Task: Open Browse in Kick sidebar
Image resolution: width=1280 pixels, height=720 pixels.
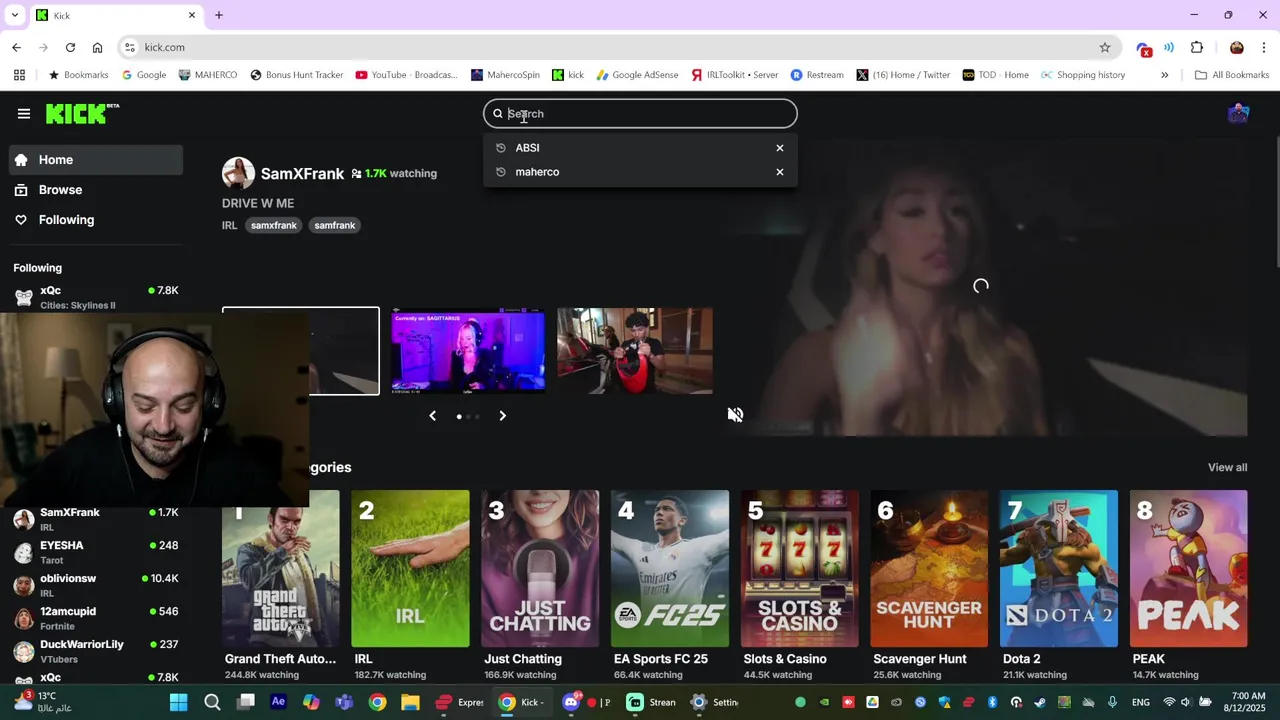Action: coord(96,190)
